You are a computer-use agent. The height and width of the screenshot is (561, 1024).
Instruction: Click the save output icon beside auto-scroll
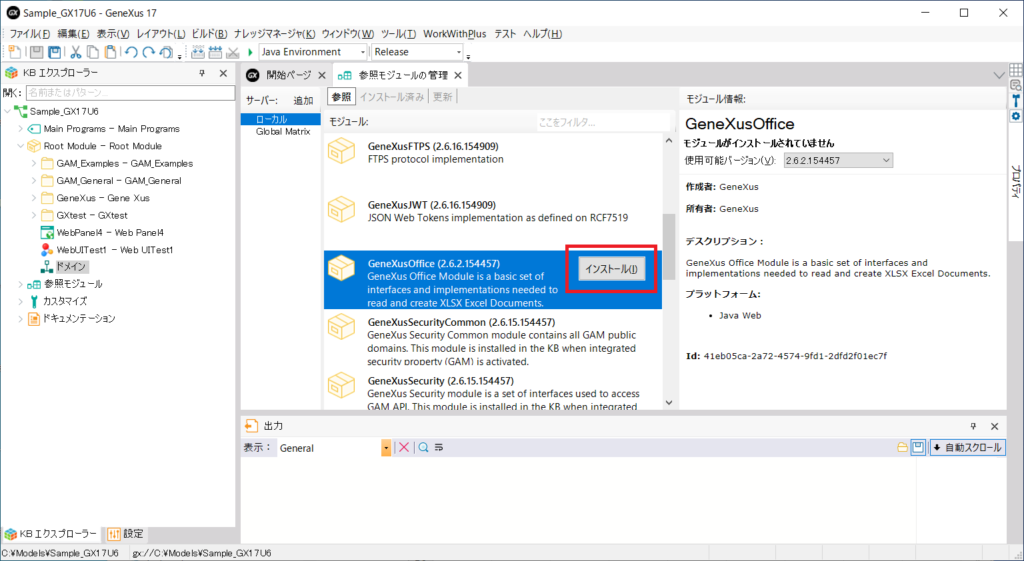click(x=918, y=447)
